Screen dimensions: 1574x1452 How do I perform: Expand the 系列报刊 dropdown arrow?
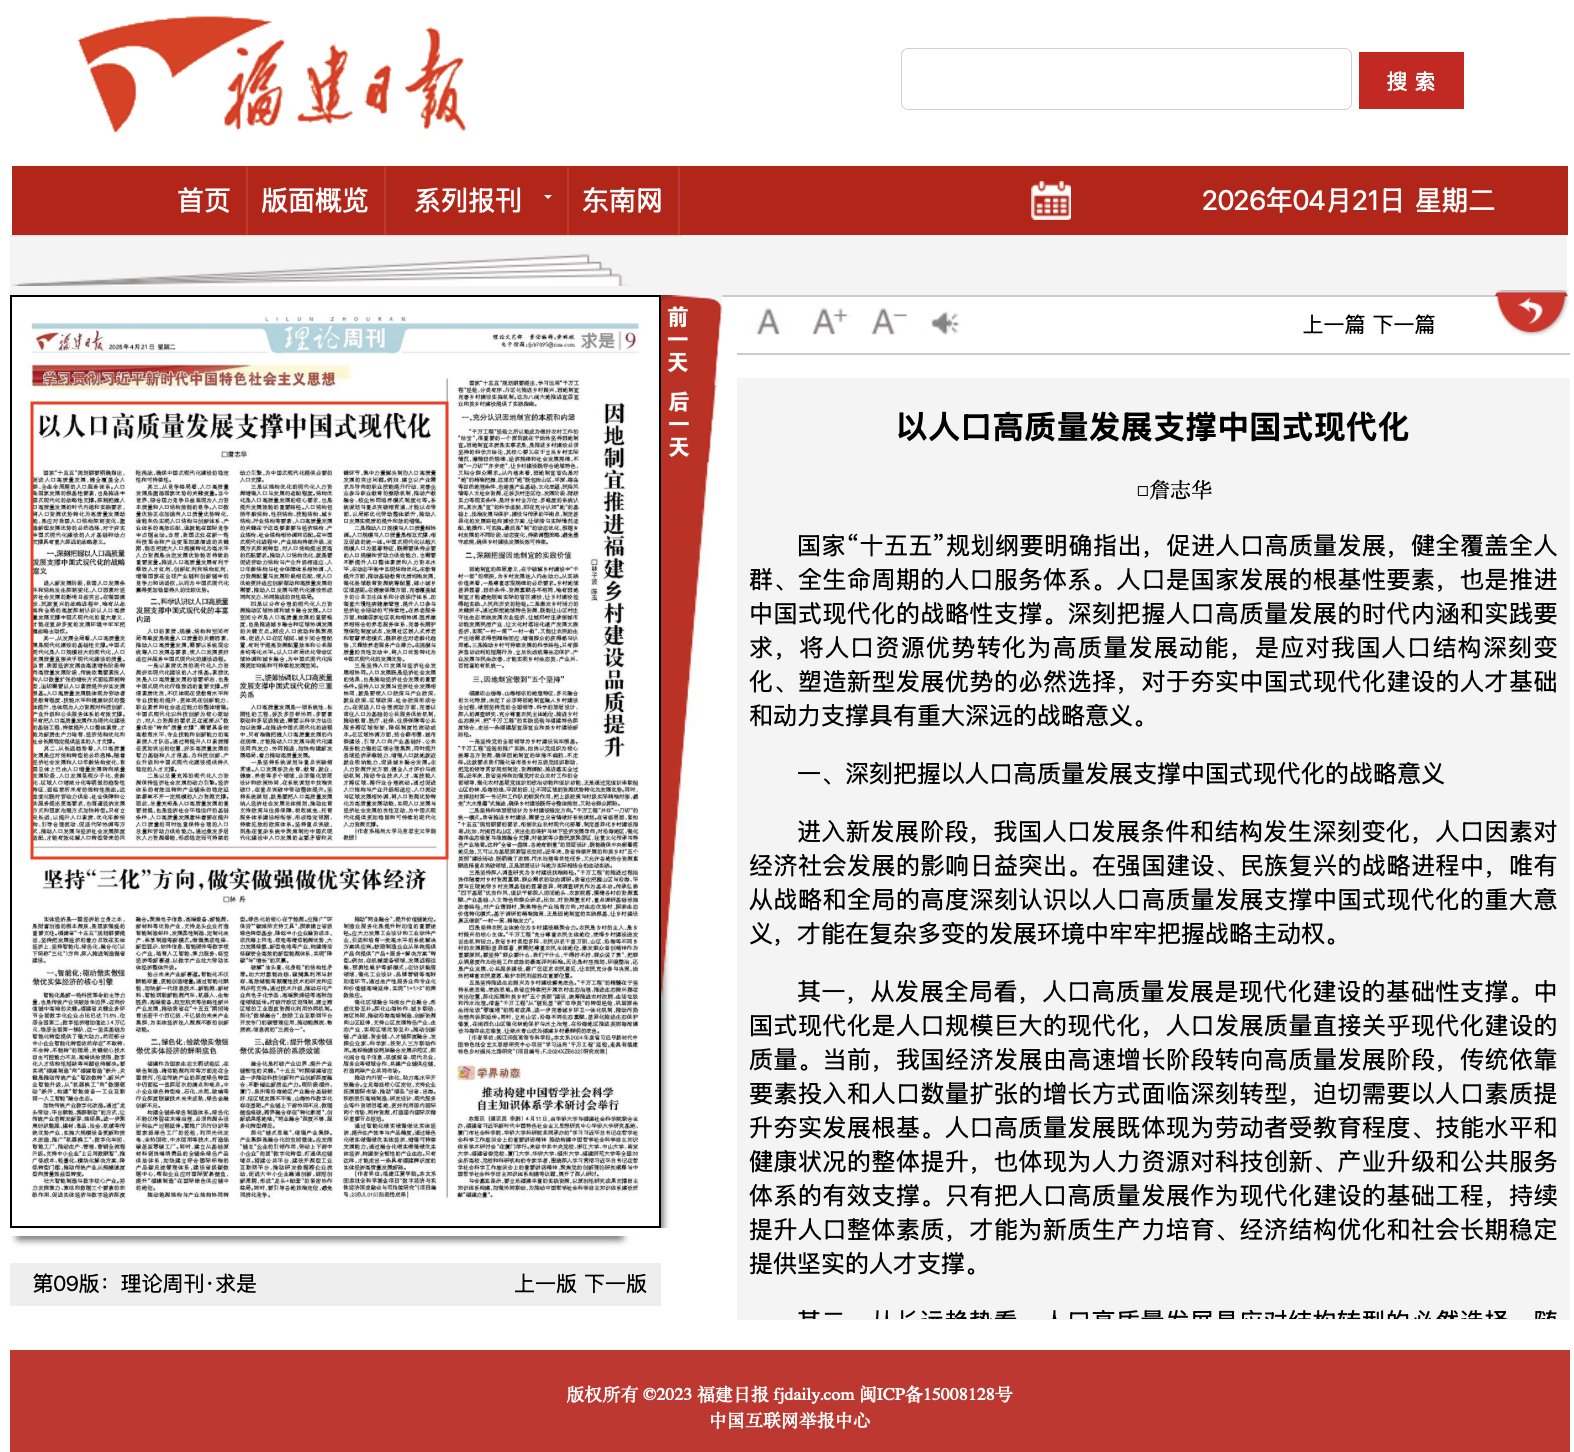coord(548,198)
